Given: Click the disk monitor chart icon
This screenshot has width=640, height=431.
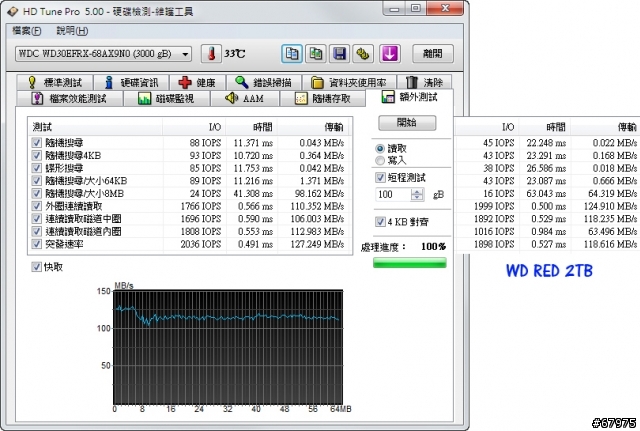Looking at the screenshot, I should click(x=144, y=98).
